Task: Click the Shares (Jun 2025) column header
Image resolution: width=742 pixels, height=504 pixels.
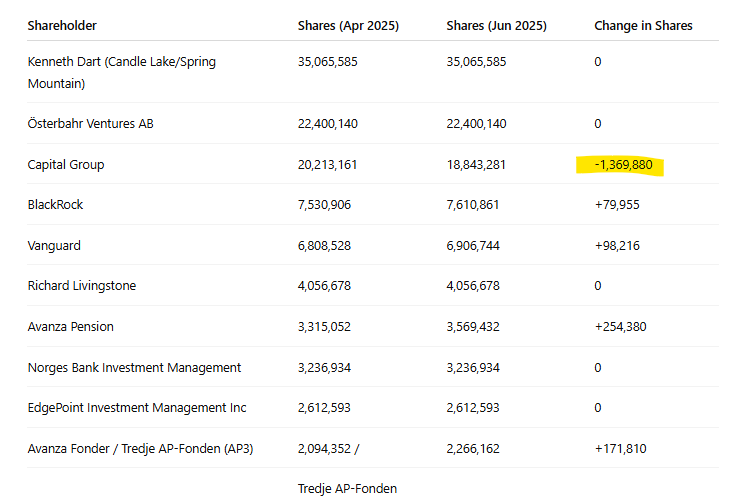Action: click(496, 26)
